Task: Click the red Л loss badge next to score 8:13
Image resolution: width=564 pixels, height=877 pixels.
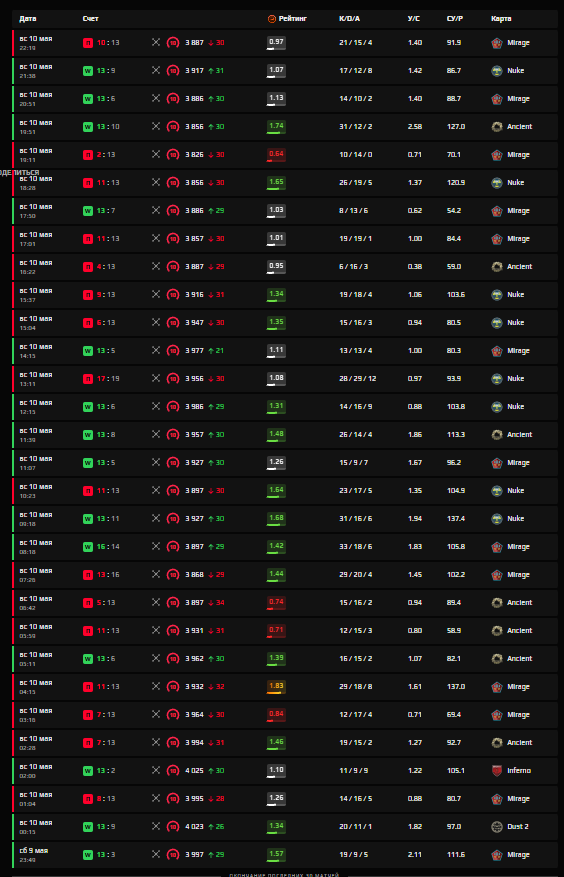Action: pos(88,799)
